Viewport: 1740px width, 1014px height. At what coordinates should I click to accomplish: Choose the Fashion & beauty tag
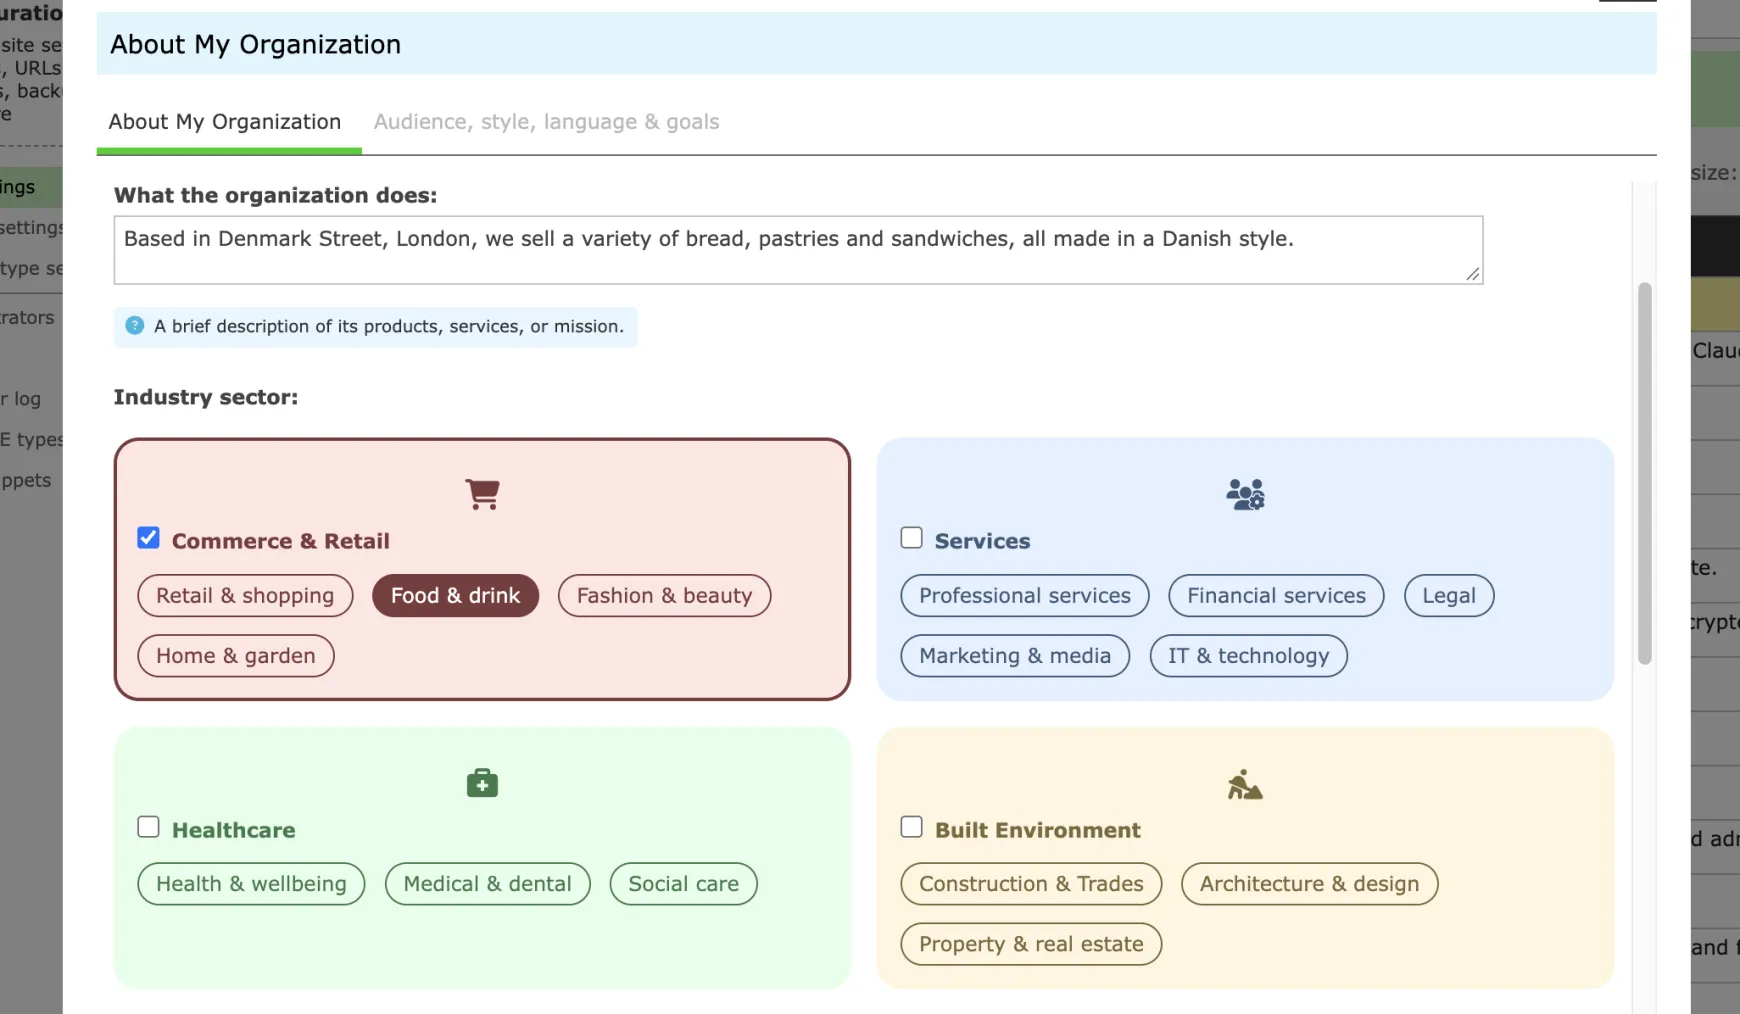tap(664, 596)
